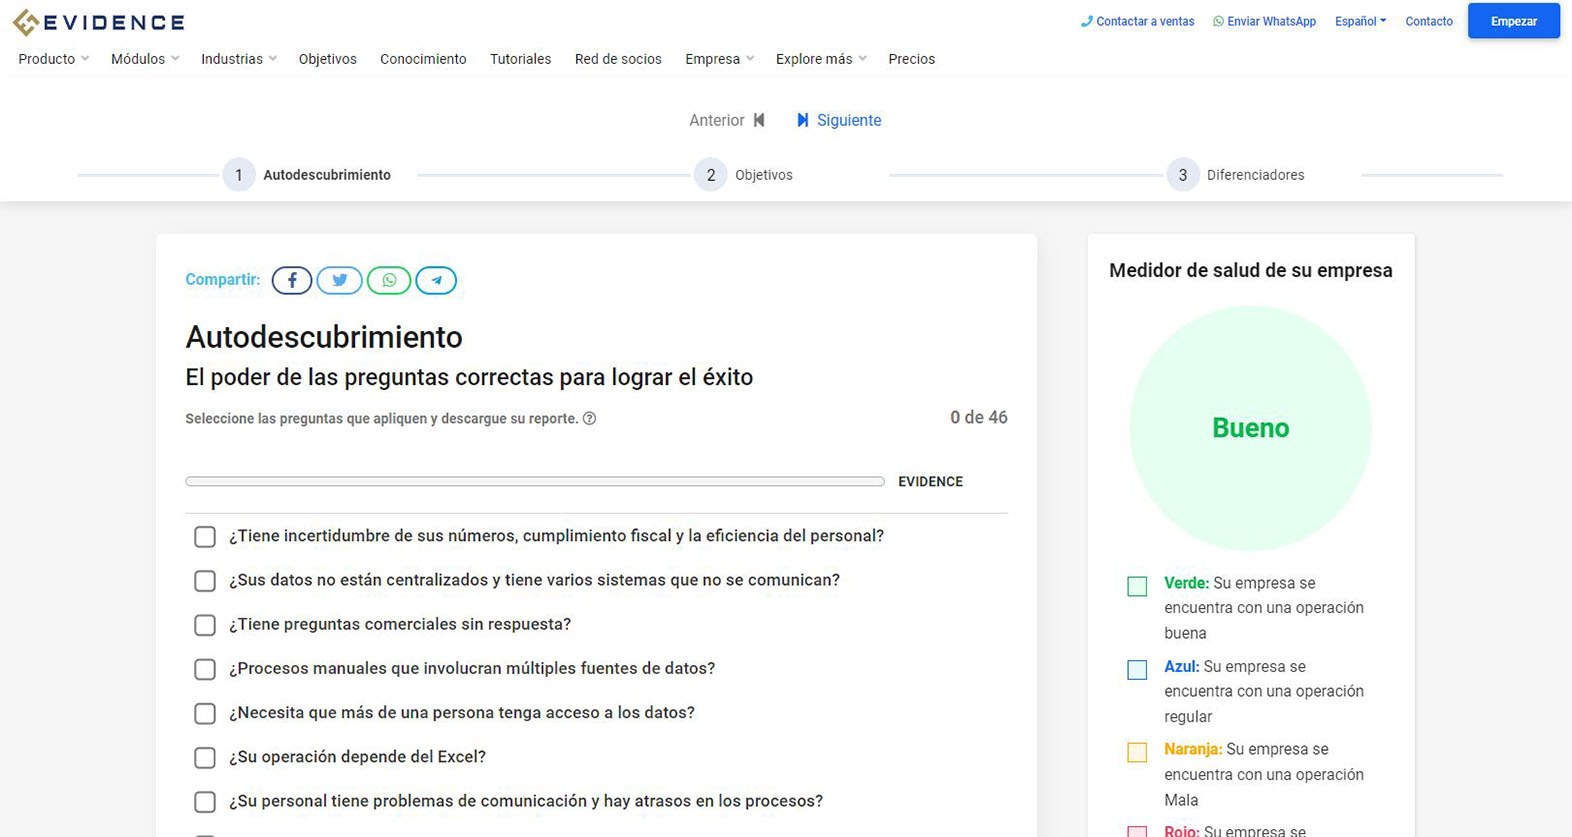Image resolution: width=1572 pixels, height=837 pixels.
Task: Click the Evidence logo
Action: [x=98, y=22]
